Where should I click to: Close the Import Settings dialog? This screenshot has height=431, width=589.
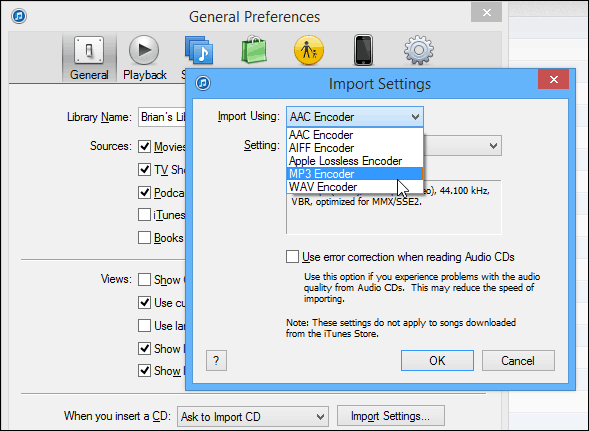click(553, 79)
